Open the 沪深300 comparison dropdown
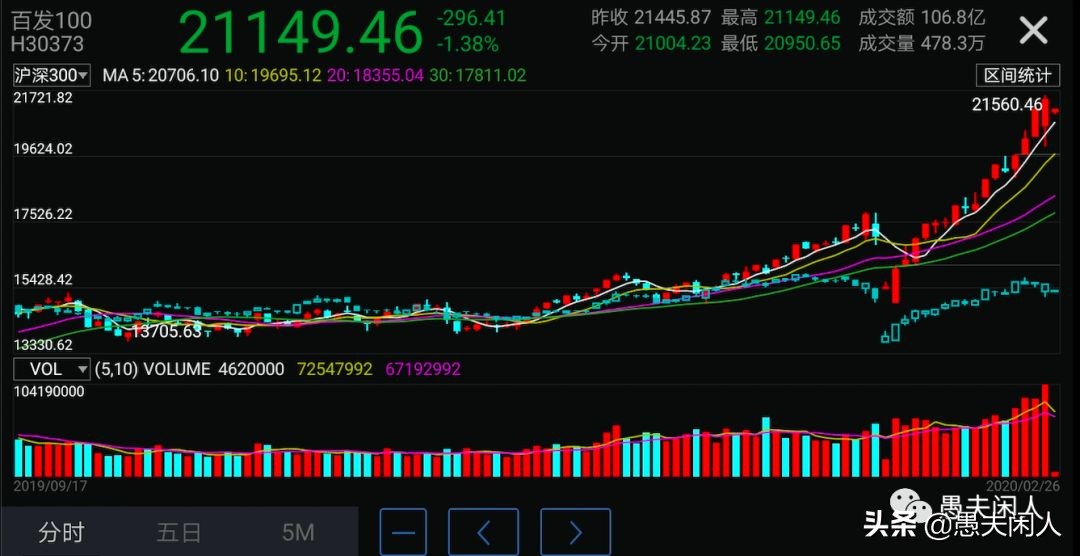The width and height of the screenshot is (1080, 556). click(x=52, y=75)
